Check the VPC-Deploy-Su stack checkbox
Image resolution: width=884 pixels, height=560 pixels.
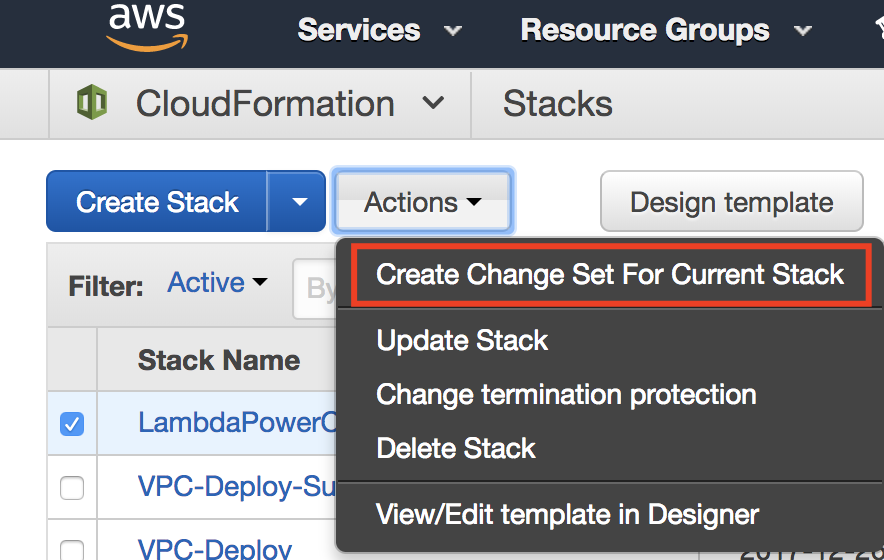[72, 488]
